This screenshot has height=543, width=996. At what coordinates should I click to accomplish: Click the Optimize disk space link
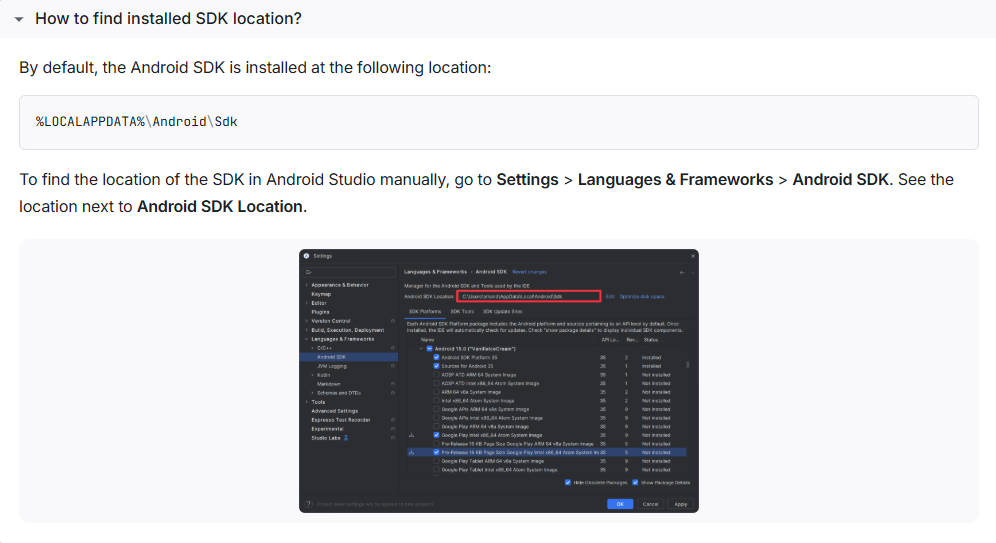[x=642, y=297]
